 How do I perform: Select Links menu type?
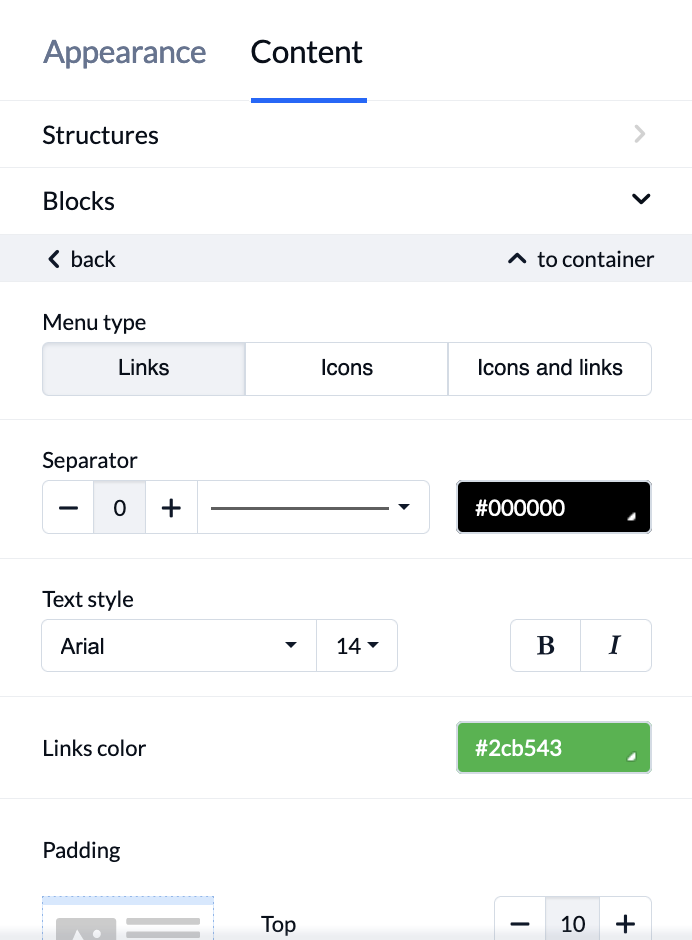click(144, 368)
